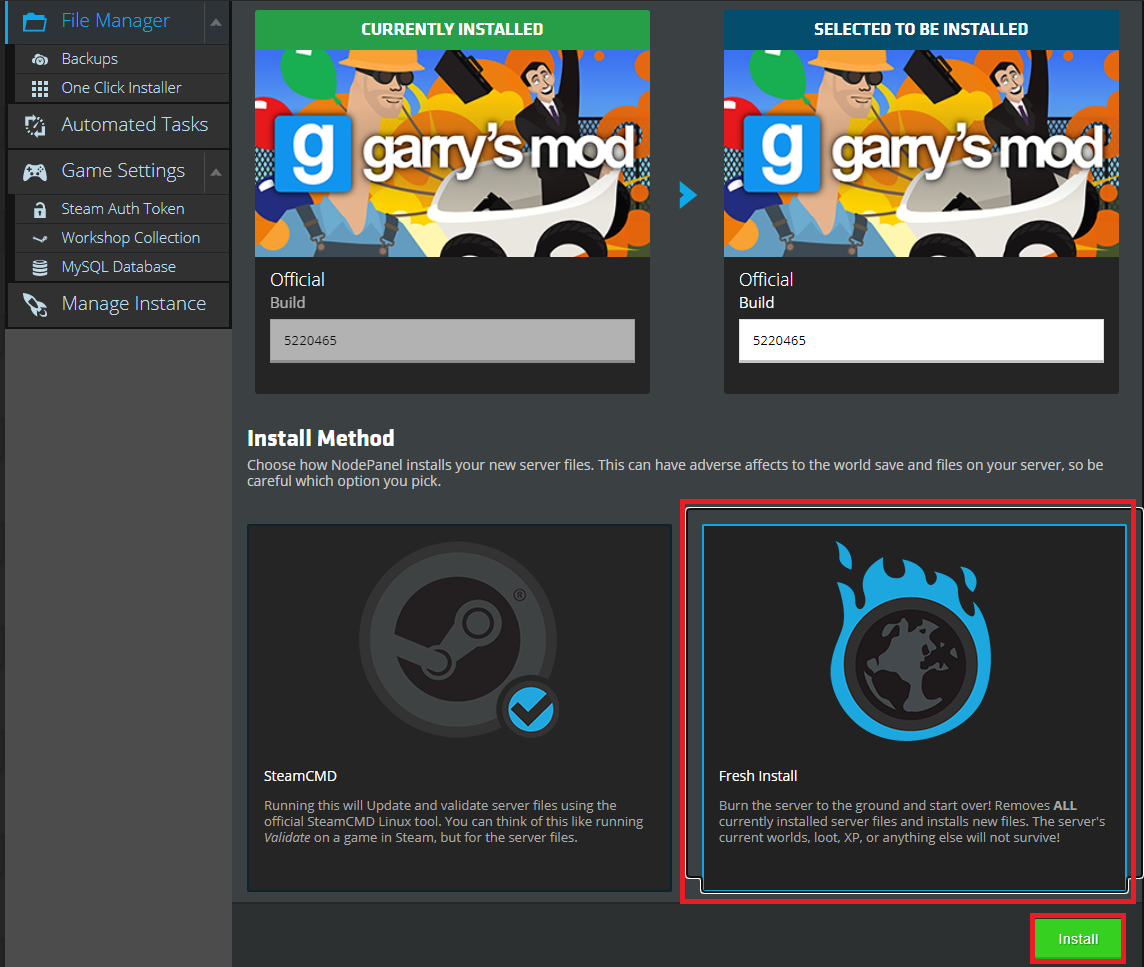Collapse the Game Settings section chevron
The height and width of the screenshot is (967, 1144).
pos(215,170)
